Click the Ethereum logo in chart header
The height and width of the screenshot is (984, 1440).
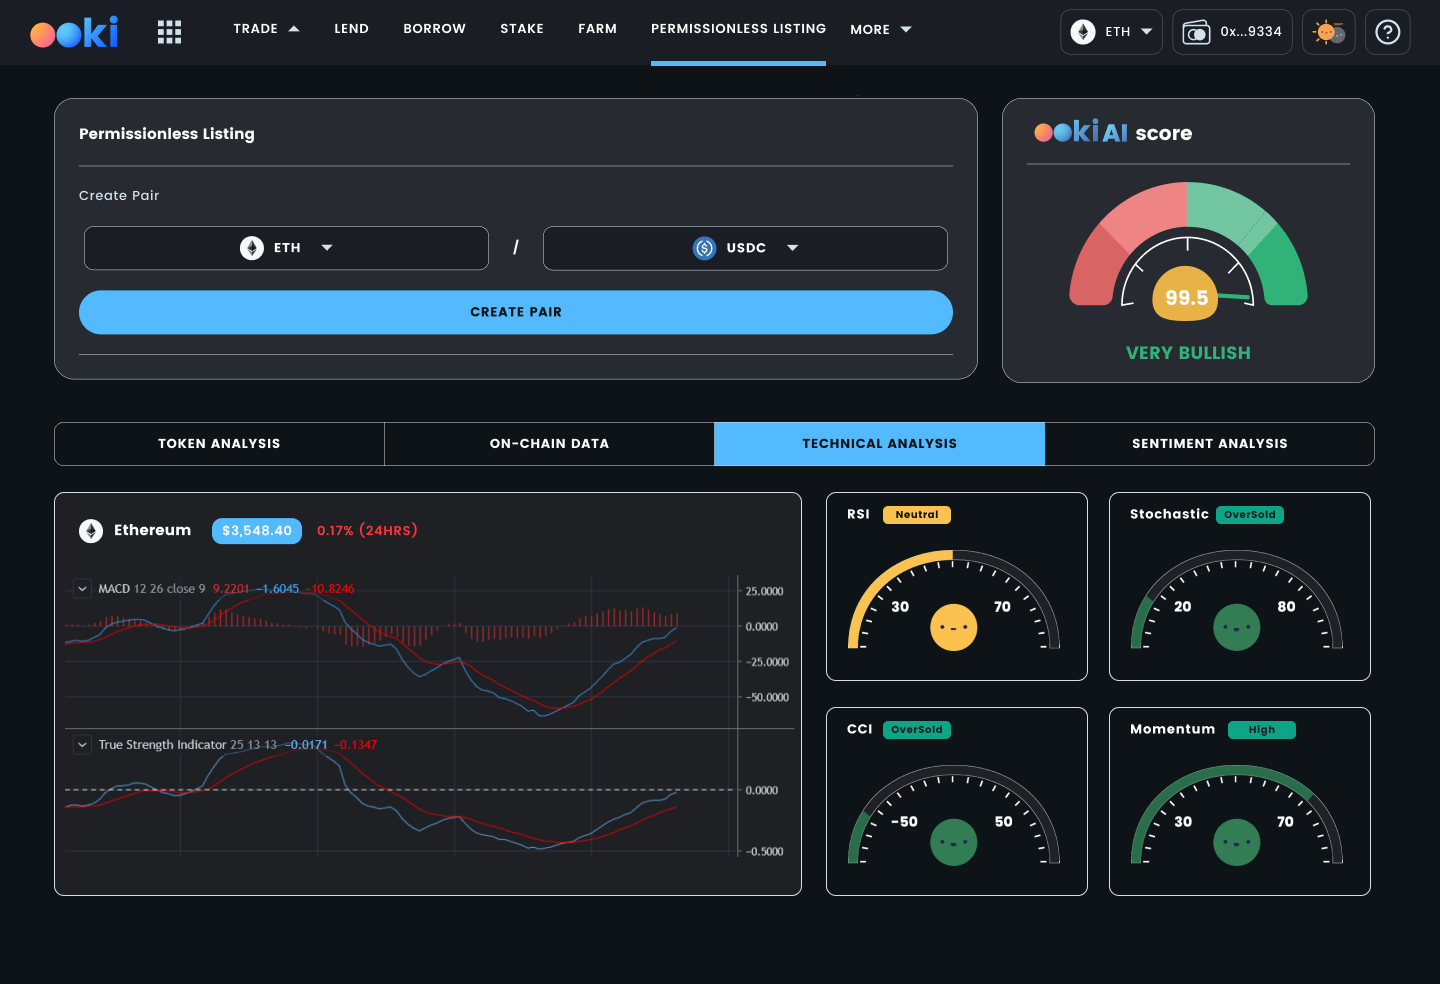tap(91, 531)
